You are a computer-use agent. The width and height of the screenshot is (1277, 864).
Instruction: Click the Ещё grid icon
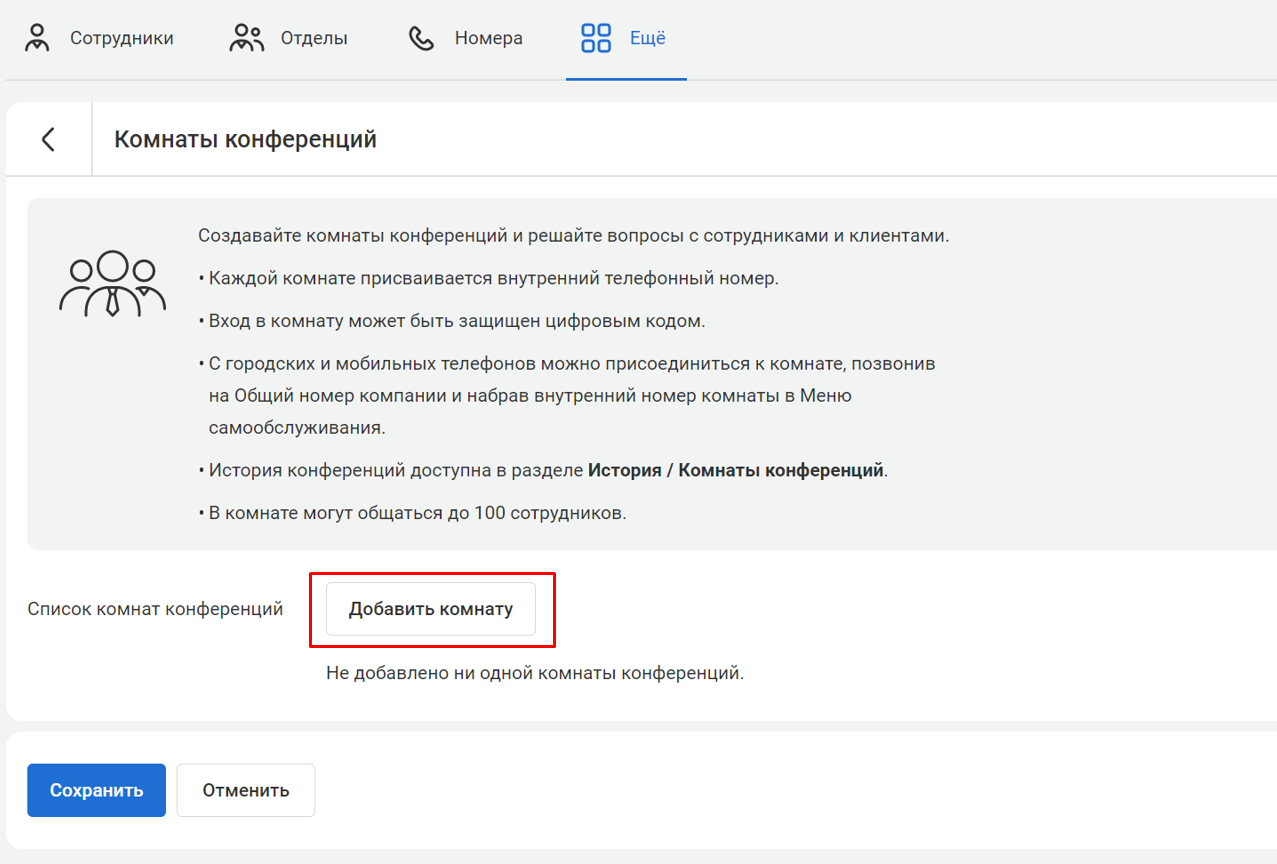pos(596,39)
